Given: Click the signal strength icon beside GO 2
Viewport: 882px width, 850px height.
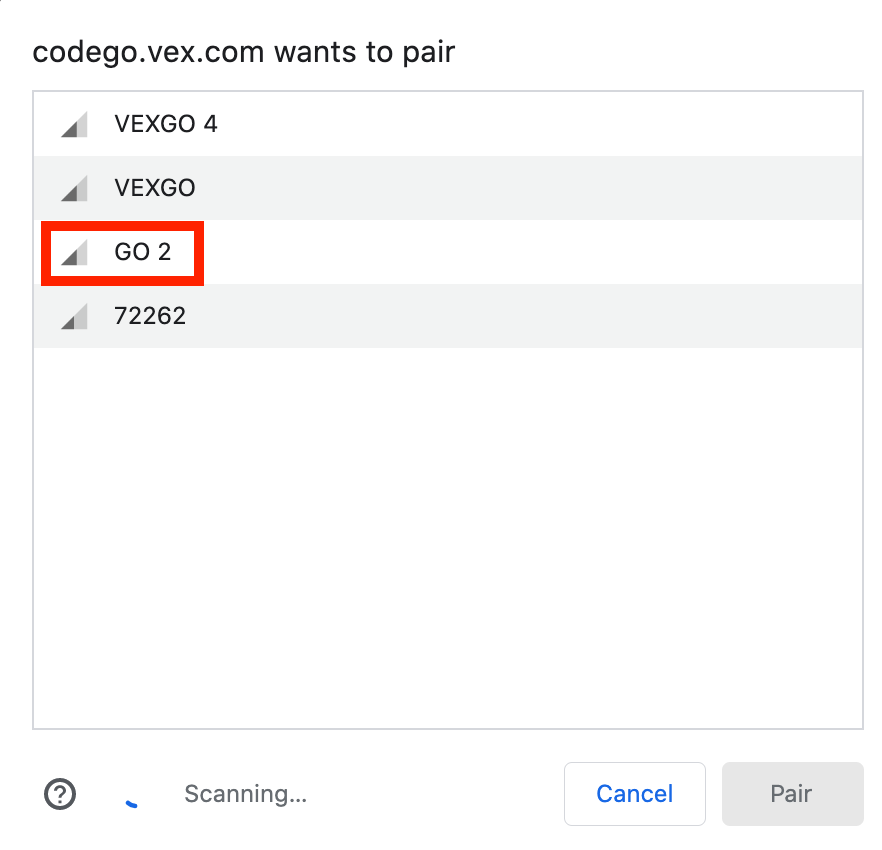Looking at the screenshot, I should (x=74, y=252).
